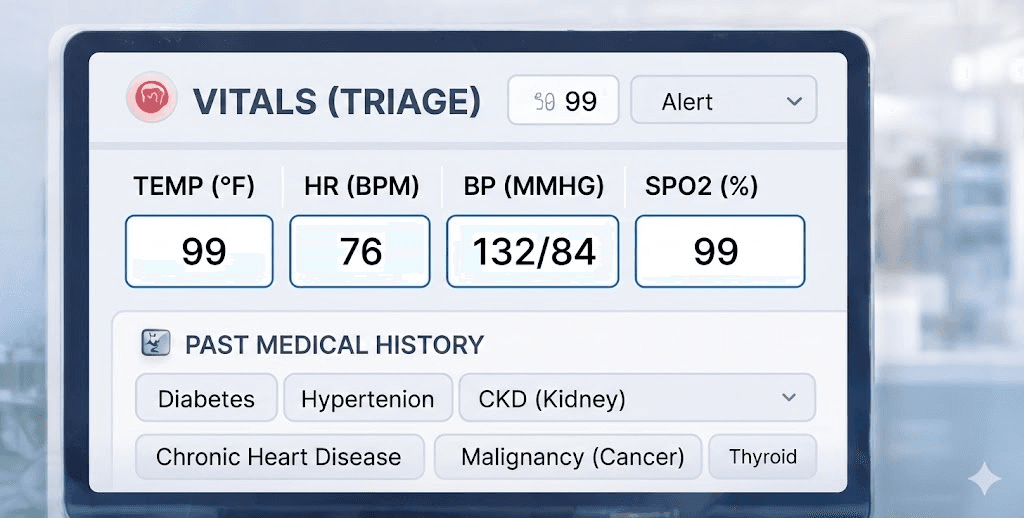Click the PAST MEDICAL HISTORY heading

click(334, 345)
